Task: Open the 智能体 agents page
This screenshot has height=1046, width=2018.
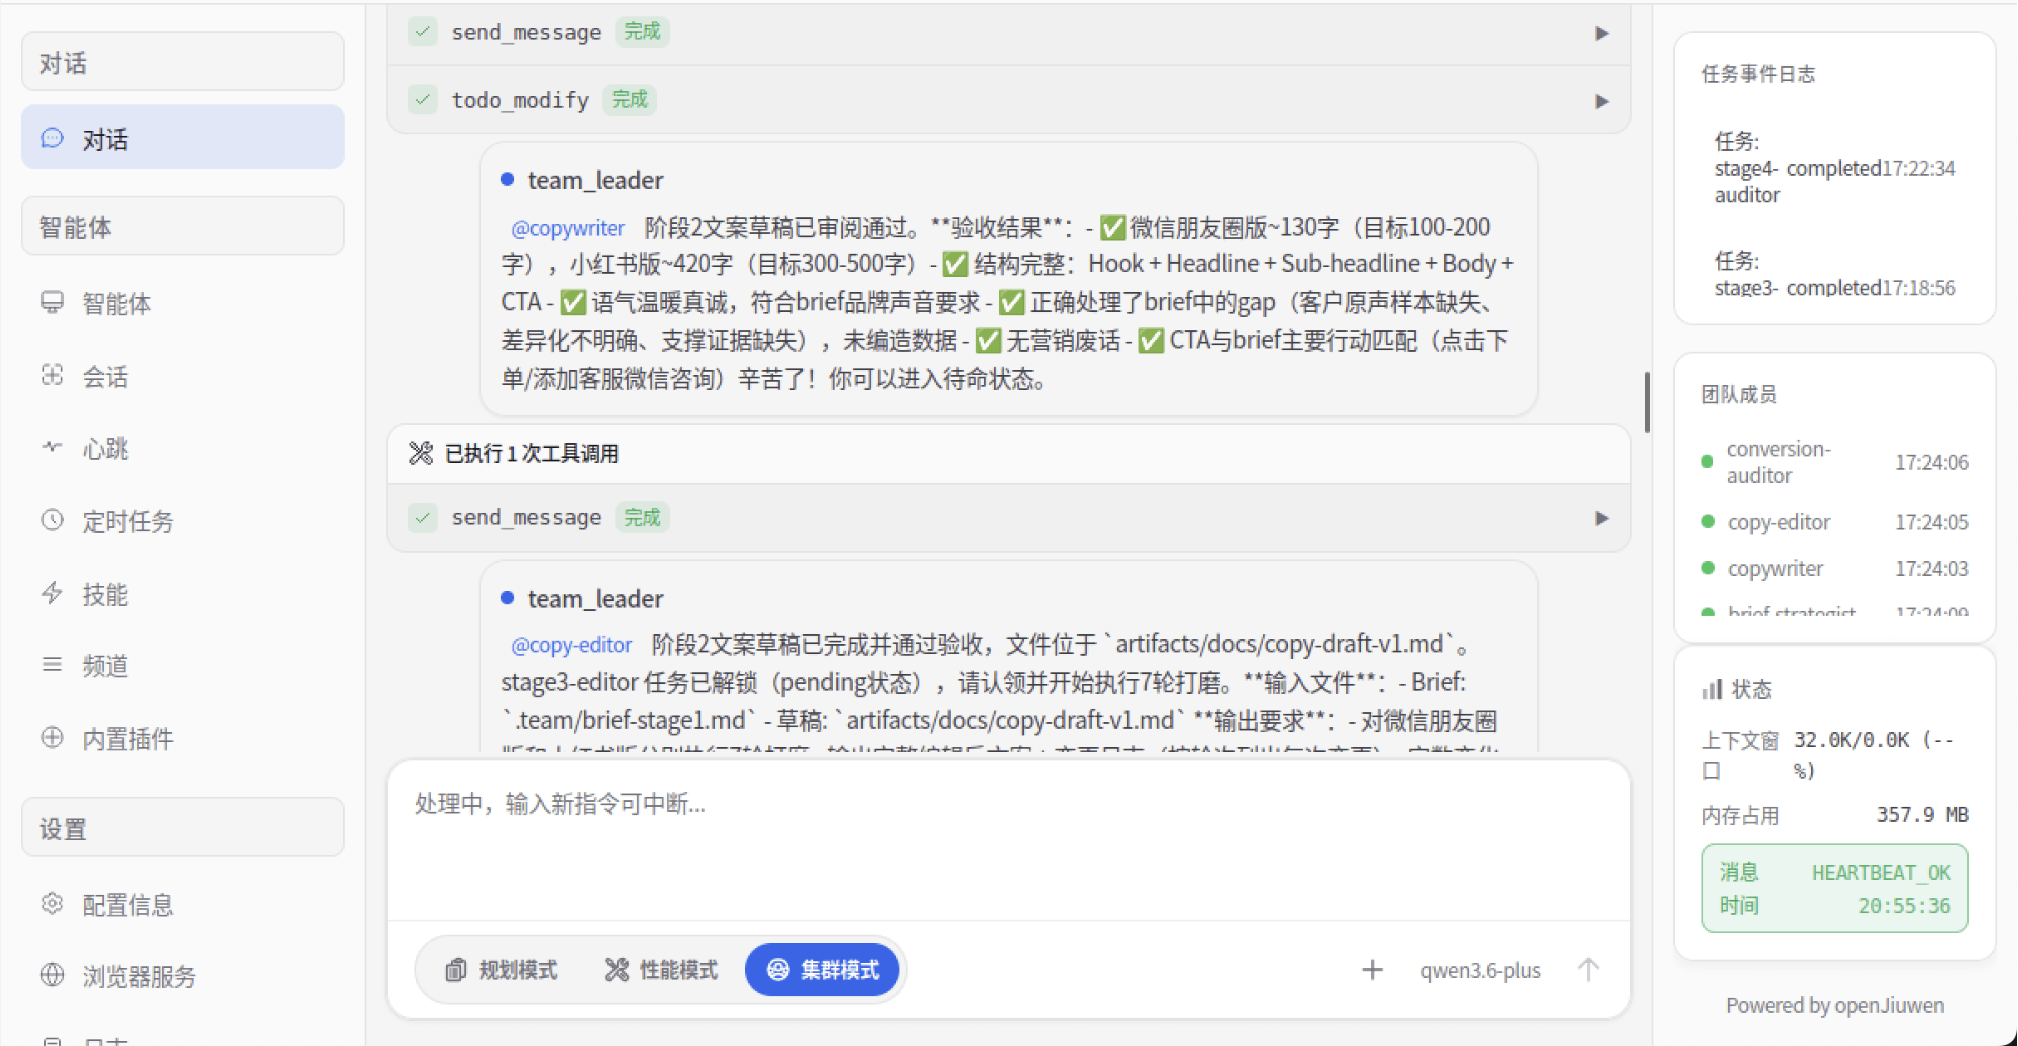Action: (x=183, y=302)
